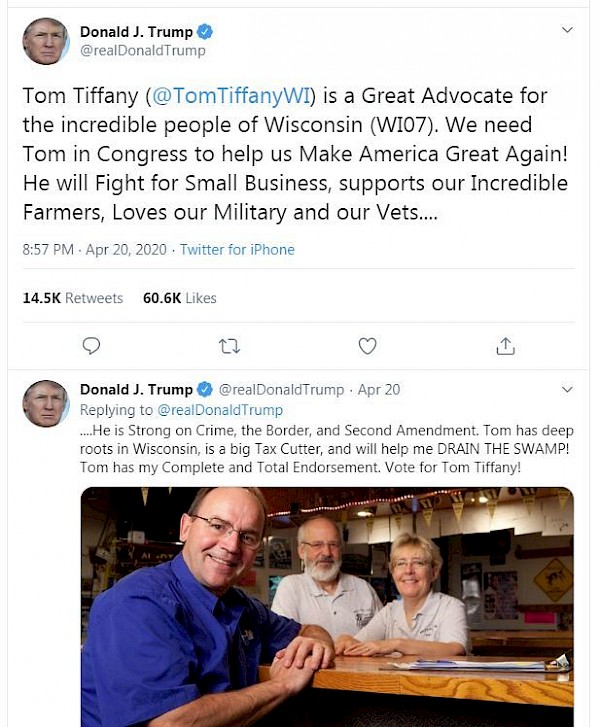
Task: Like the tweet with the heart icon
Action: [x=367, y=346]
